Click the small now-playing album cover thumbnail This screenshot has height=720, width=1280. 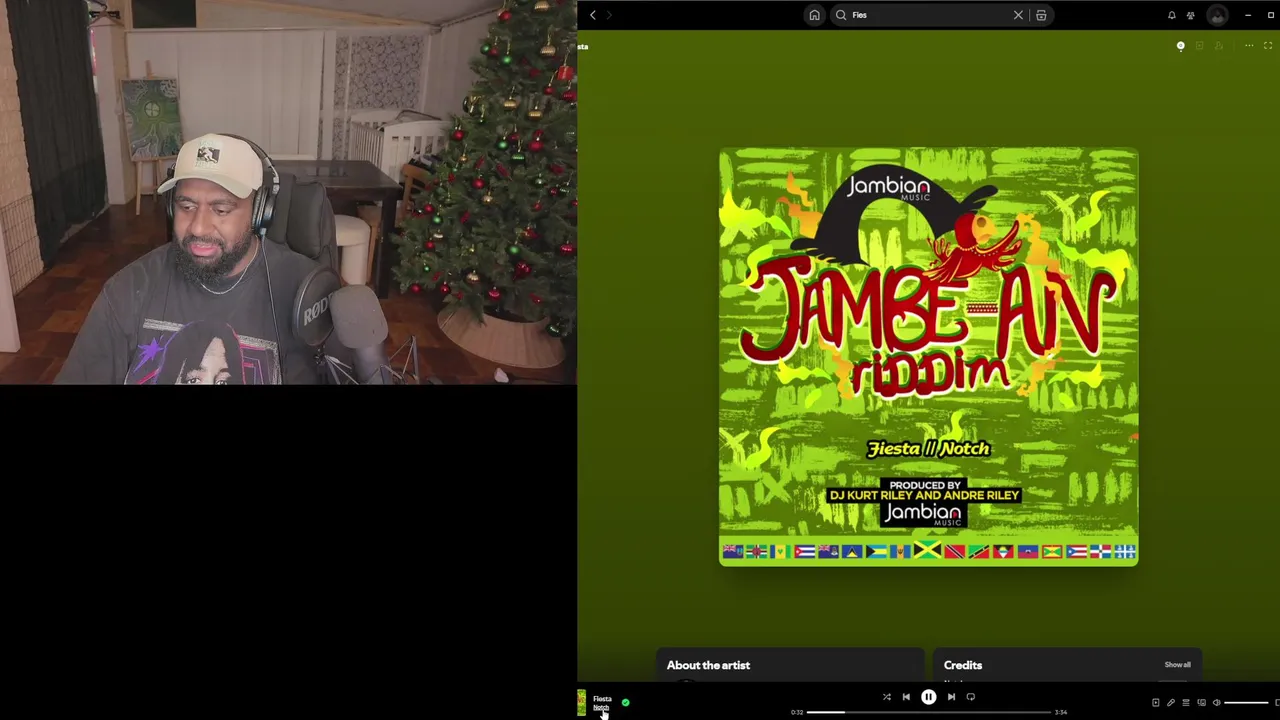point(581,703)
